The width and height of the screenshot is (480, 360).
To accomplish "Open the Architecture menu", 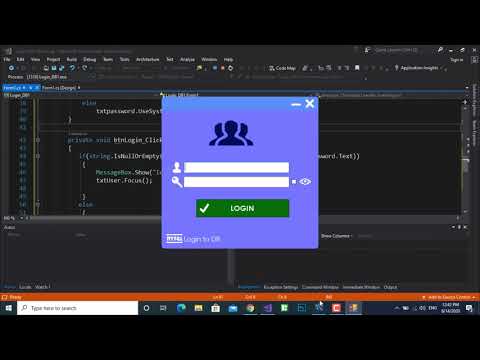I will [148, 59].
